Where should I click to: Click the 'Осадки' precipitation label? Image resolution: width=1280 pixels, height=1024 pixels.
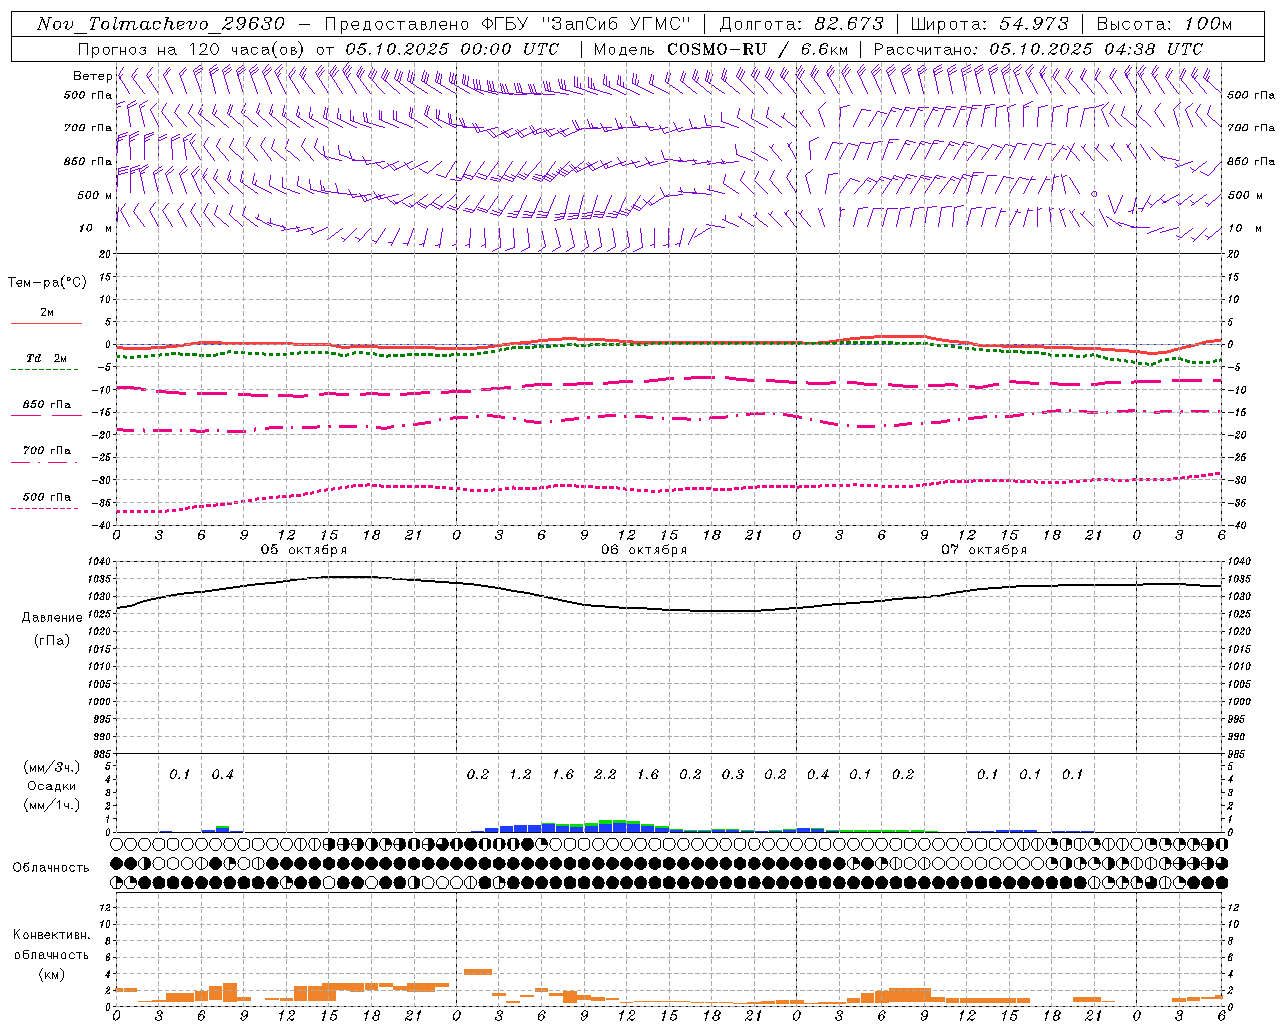[52, 786]
